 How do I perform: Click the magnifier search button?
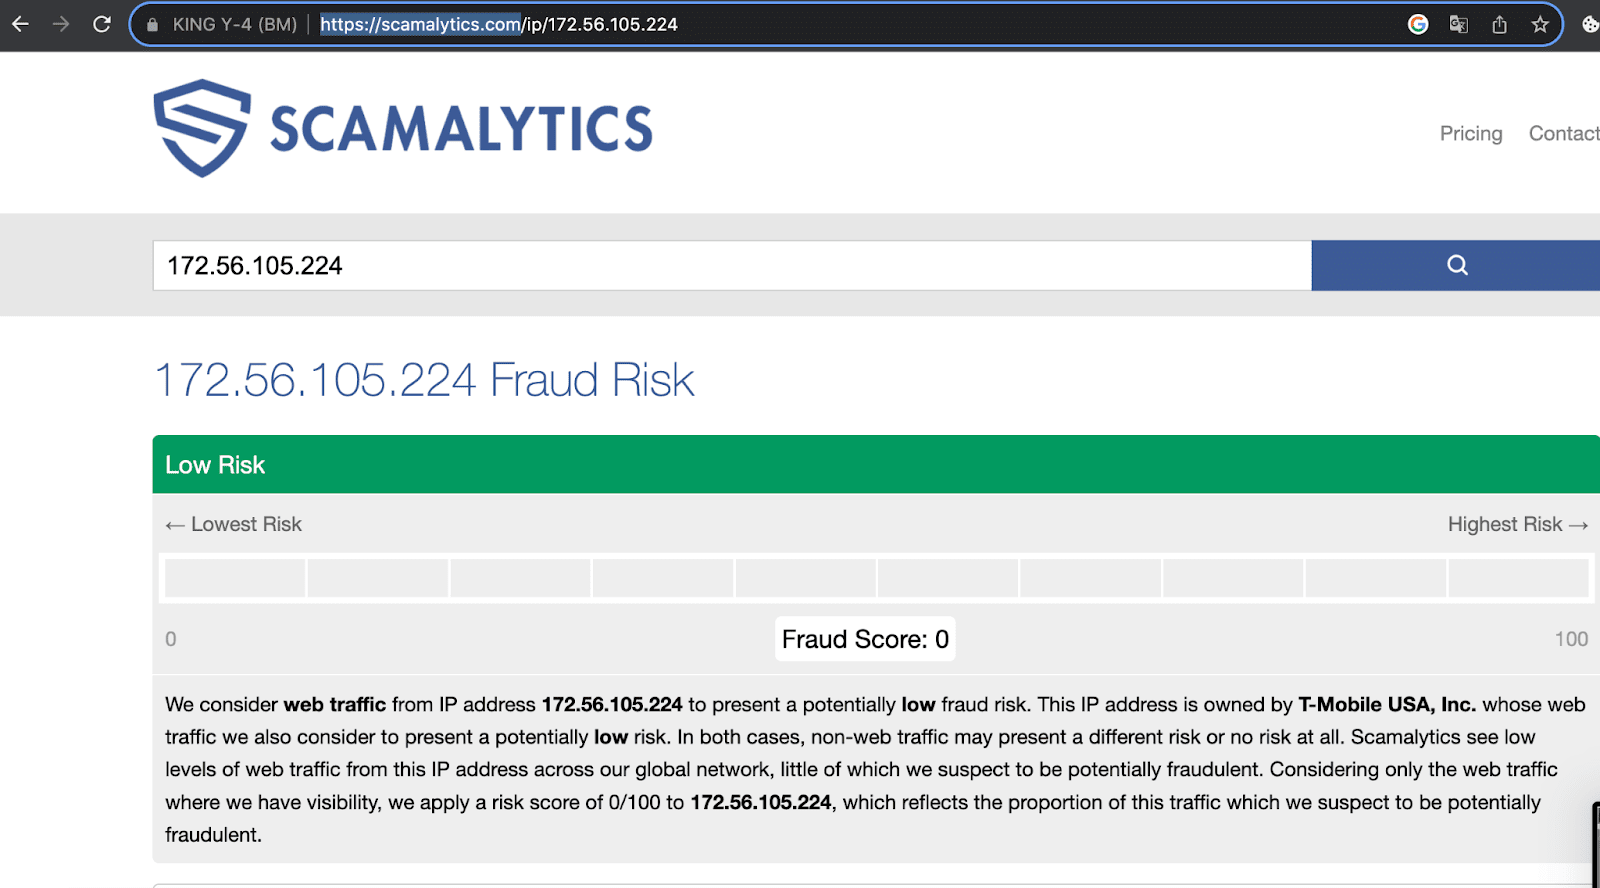click(x=1456, y=265)
